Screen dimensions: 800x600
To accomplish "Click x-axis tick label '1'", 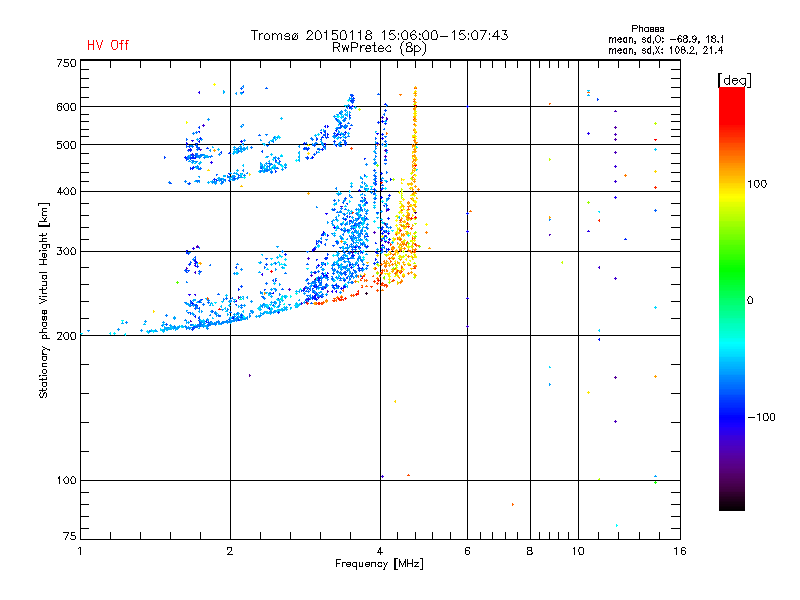I will [80, 551].
